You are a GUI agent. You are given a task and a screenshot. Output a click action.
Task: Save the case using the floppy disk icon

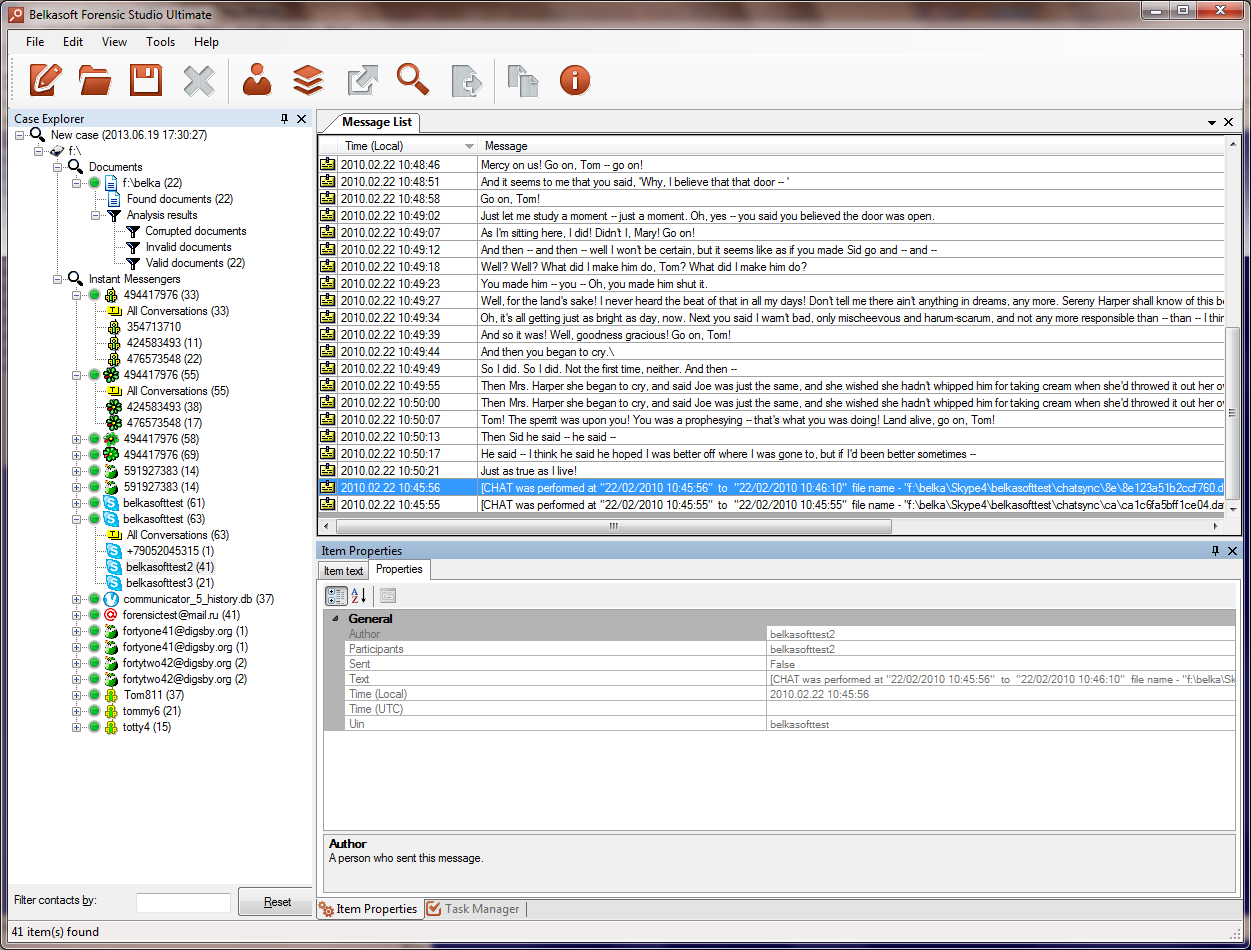pos(147,80)
